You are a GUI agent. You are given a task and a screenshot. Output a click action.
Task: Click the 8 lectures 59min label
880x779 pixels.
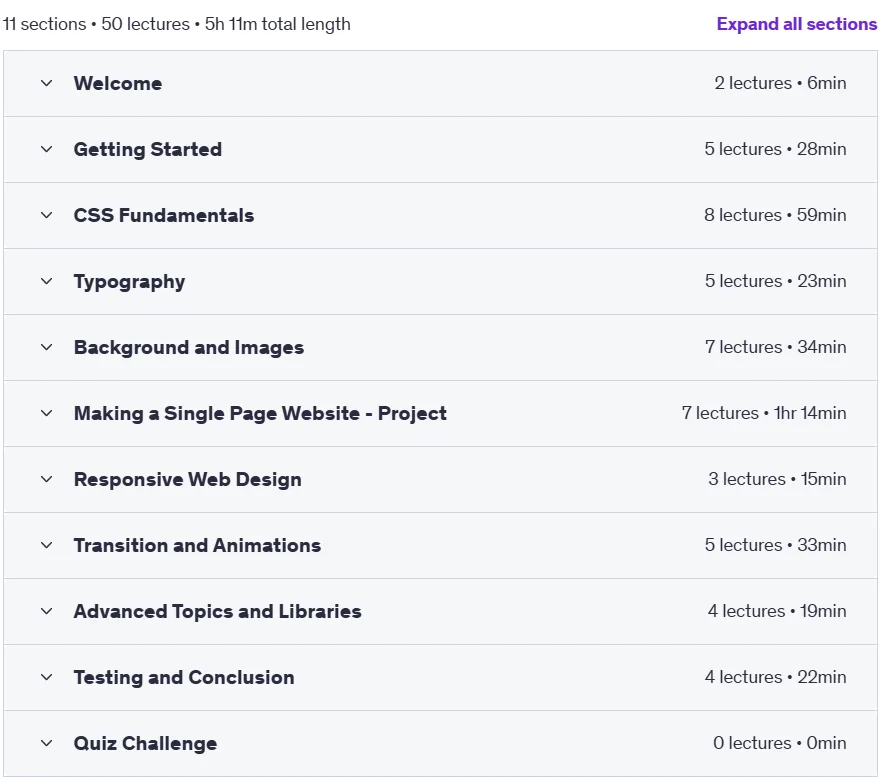click(x=775, y=215)
